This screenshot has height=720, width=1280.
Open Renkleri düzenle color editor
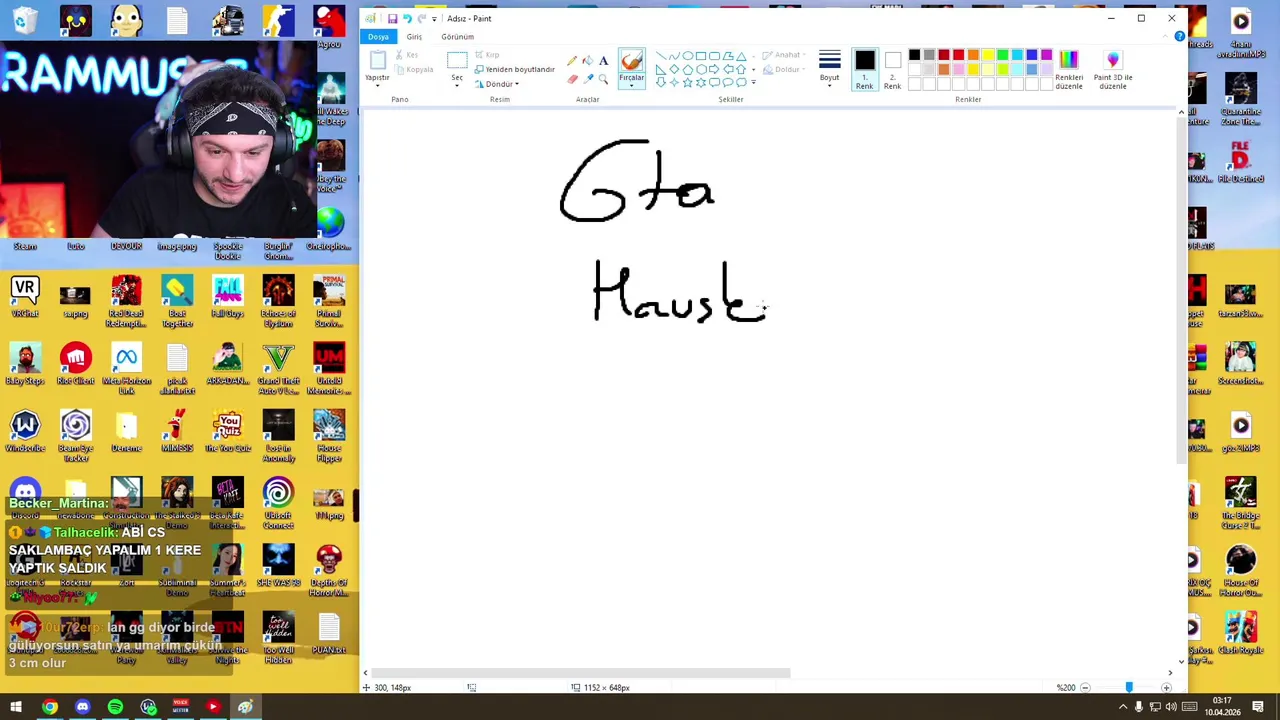coord(1069,69)
